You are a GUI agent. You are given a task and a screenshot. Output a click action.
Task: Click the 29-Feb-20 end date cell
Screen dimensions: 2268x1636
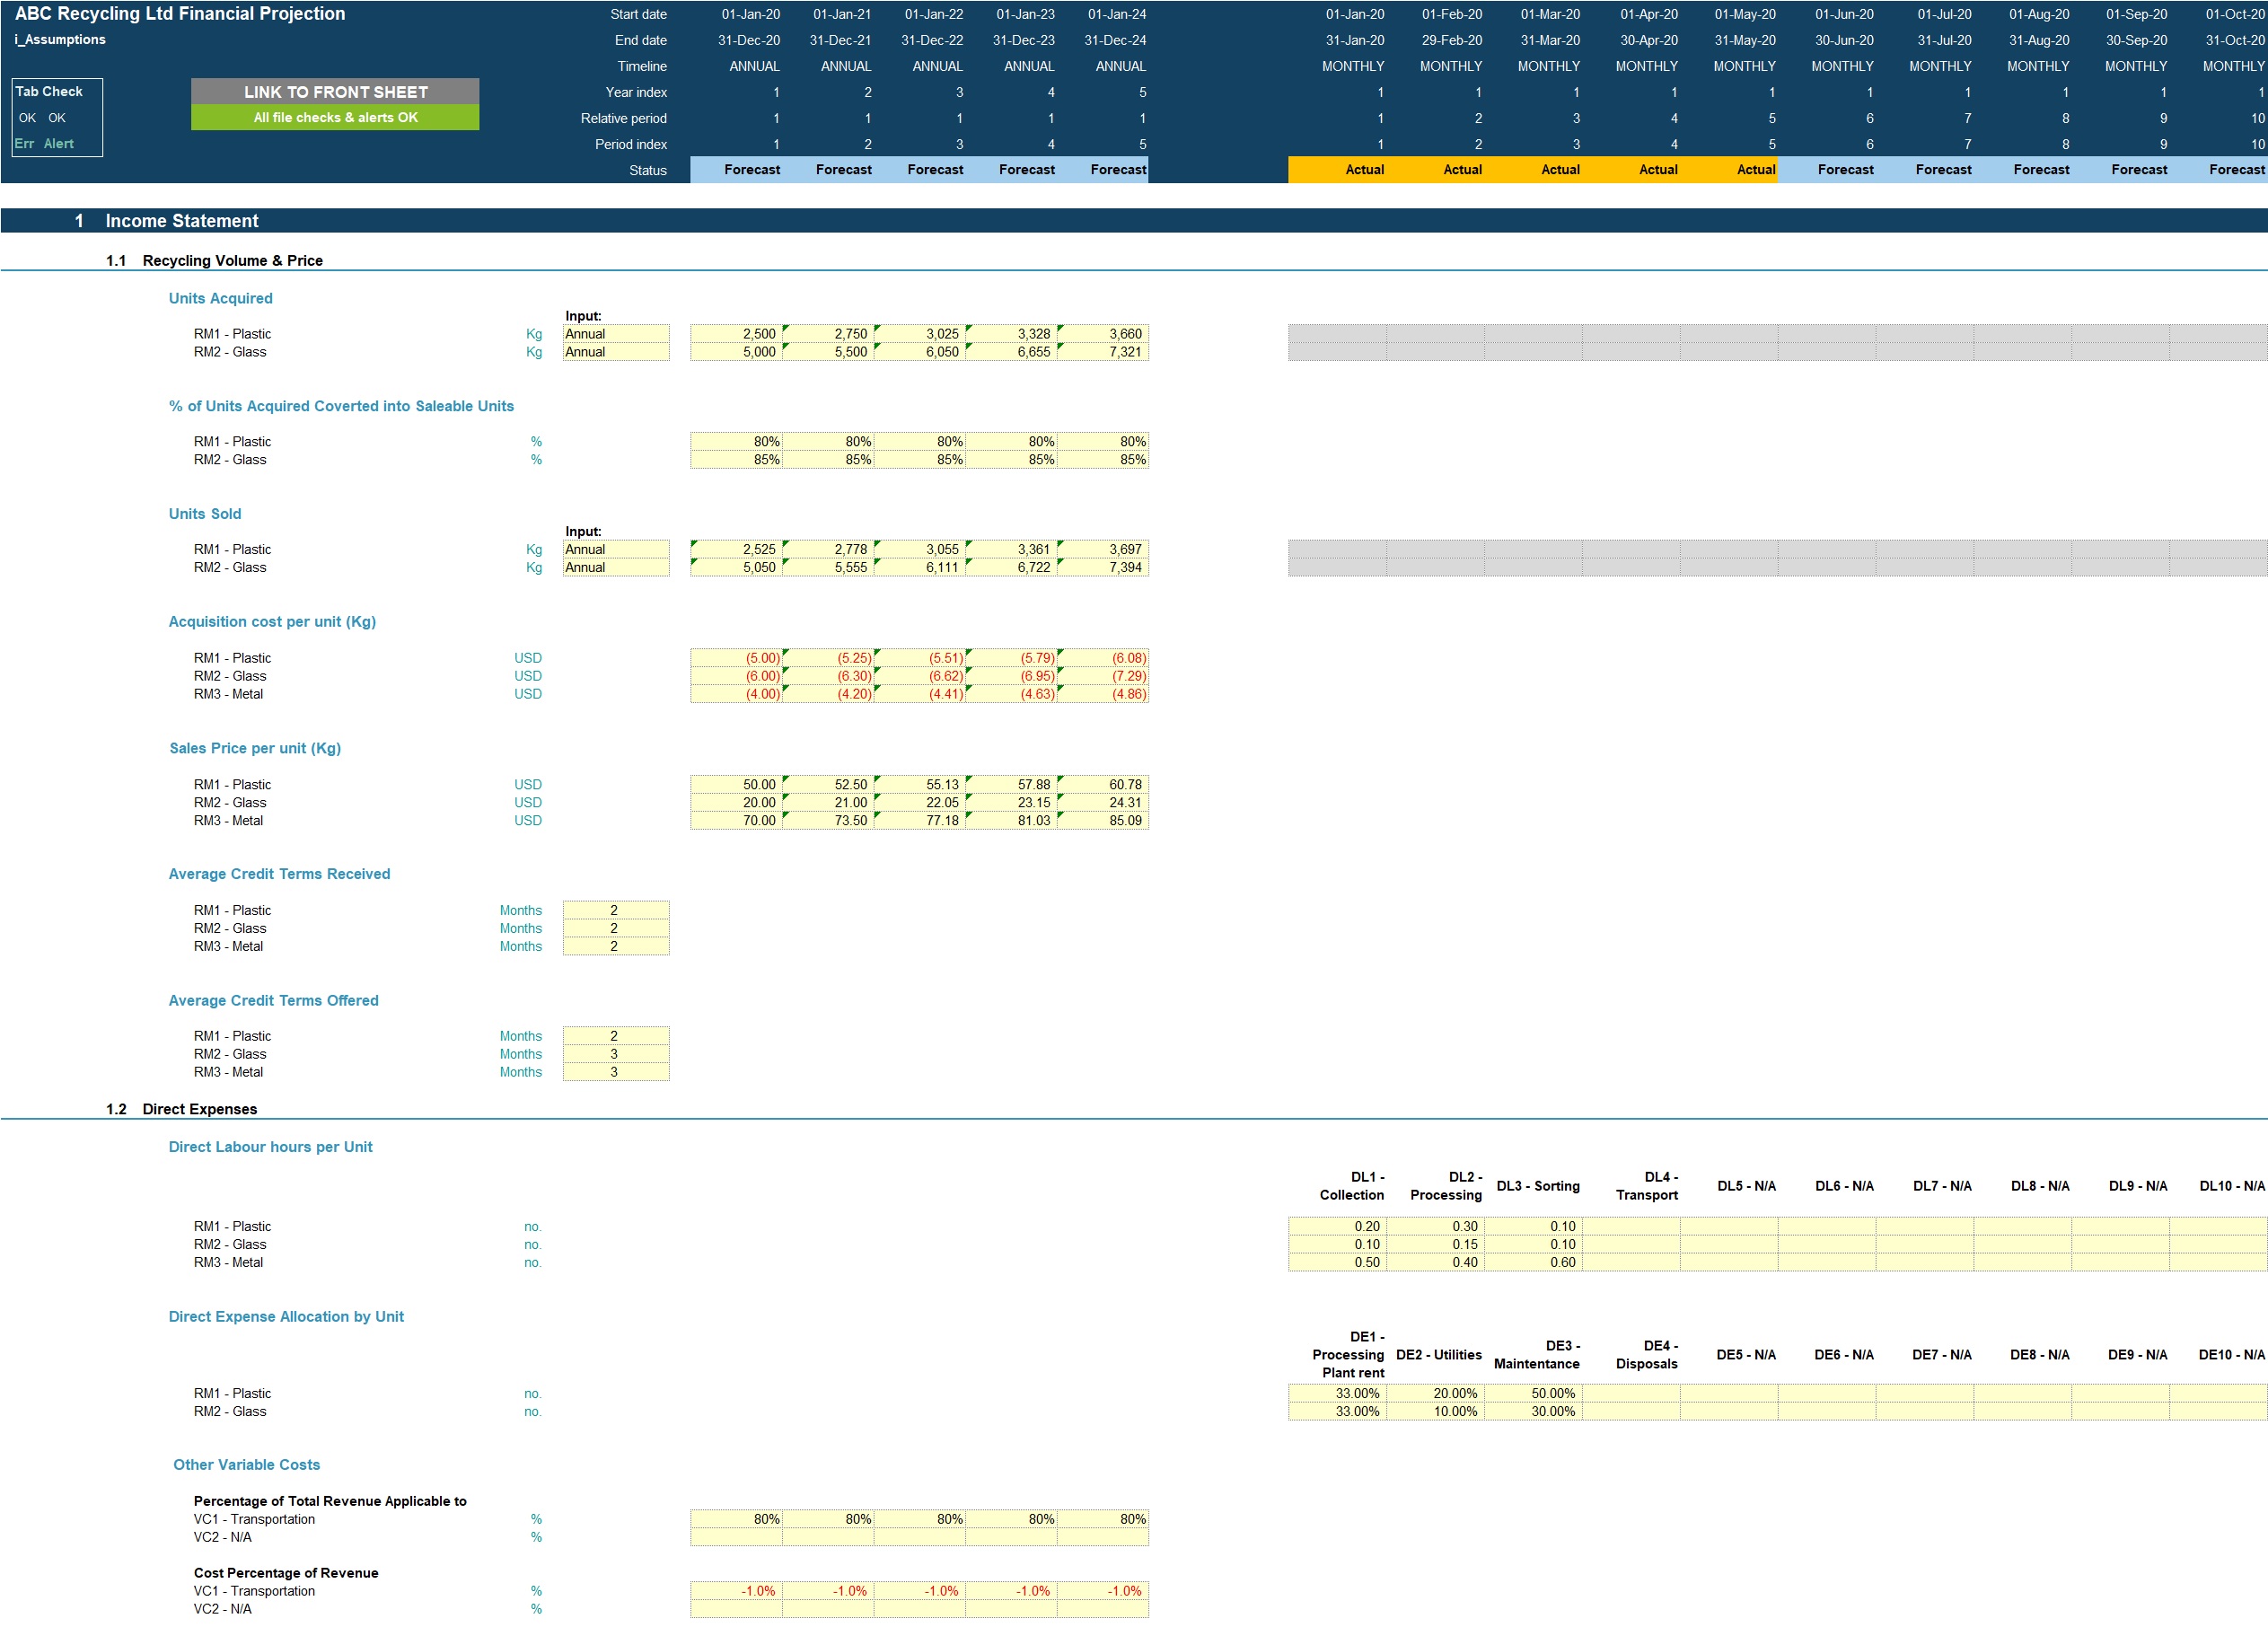[x=1452, y=40]
